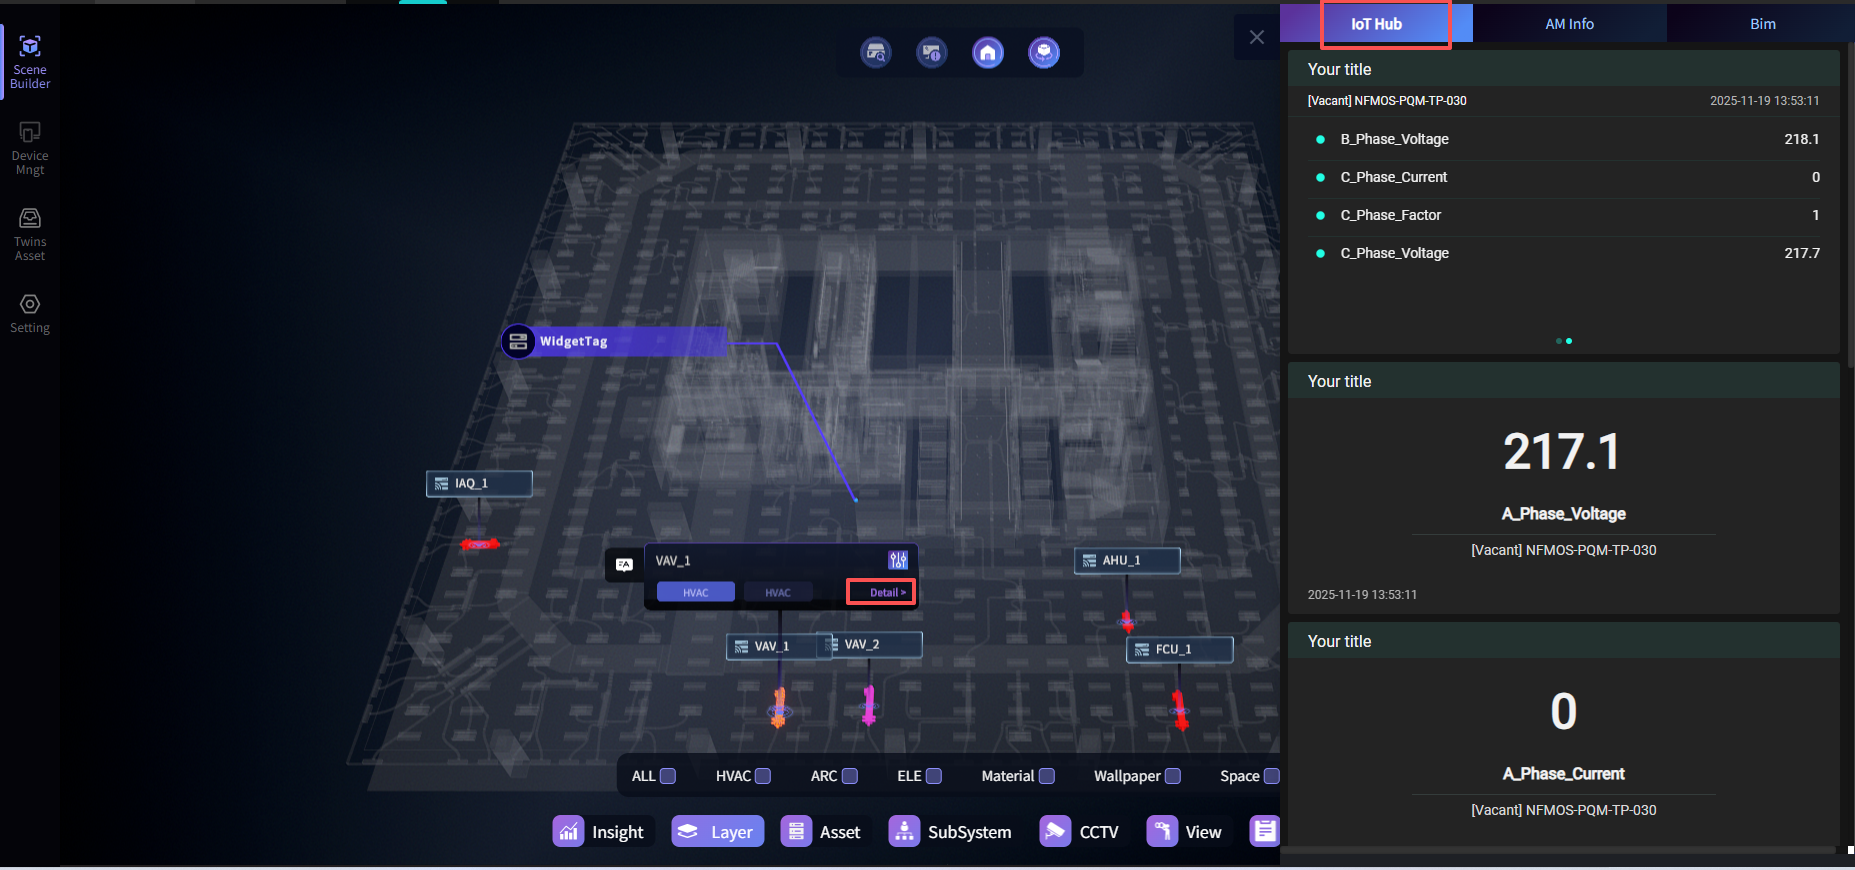This screenshot has height=870, width=1855.
Task: Open Device Mngt in the sidebar
Action: click(30, 148)
